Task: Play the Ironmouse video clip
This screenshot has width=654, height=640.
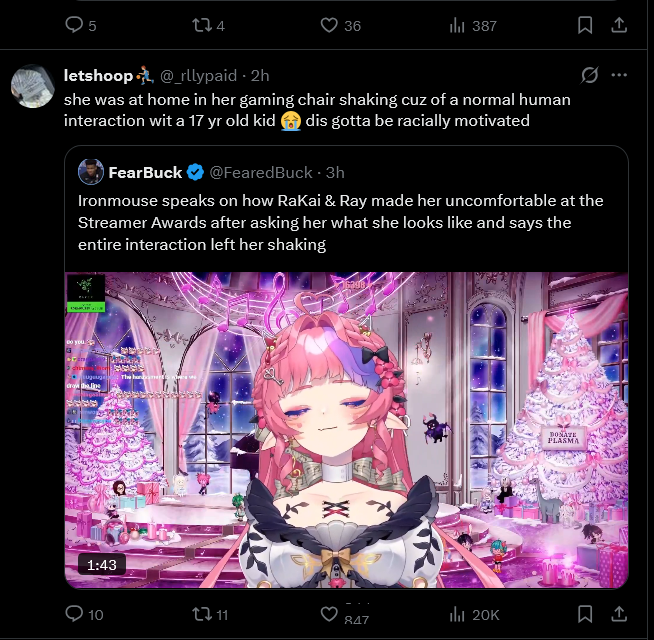Action: 347,430
